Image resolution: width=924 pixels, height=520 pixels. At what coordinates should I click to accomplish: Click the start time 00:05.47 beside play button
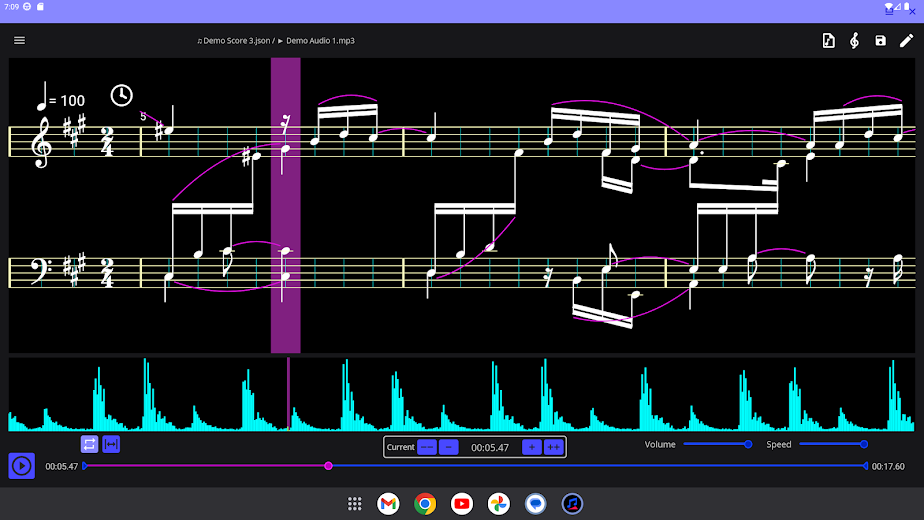[62, 466]
